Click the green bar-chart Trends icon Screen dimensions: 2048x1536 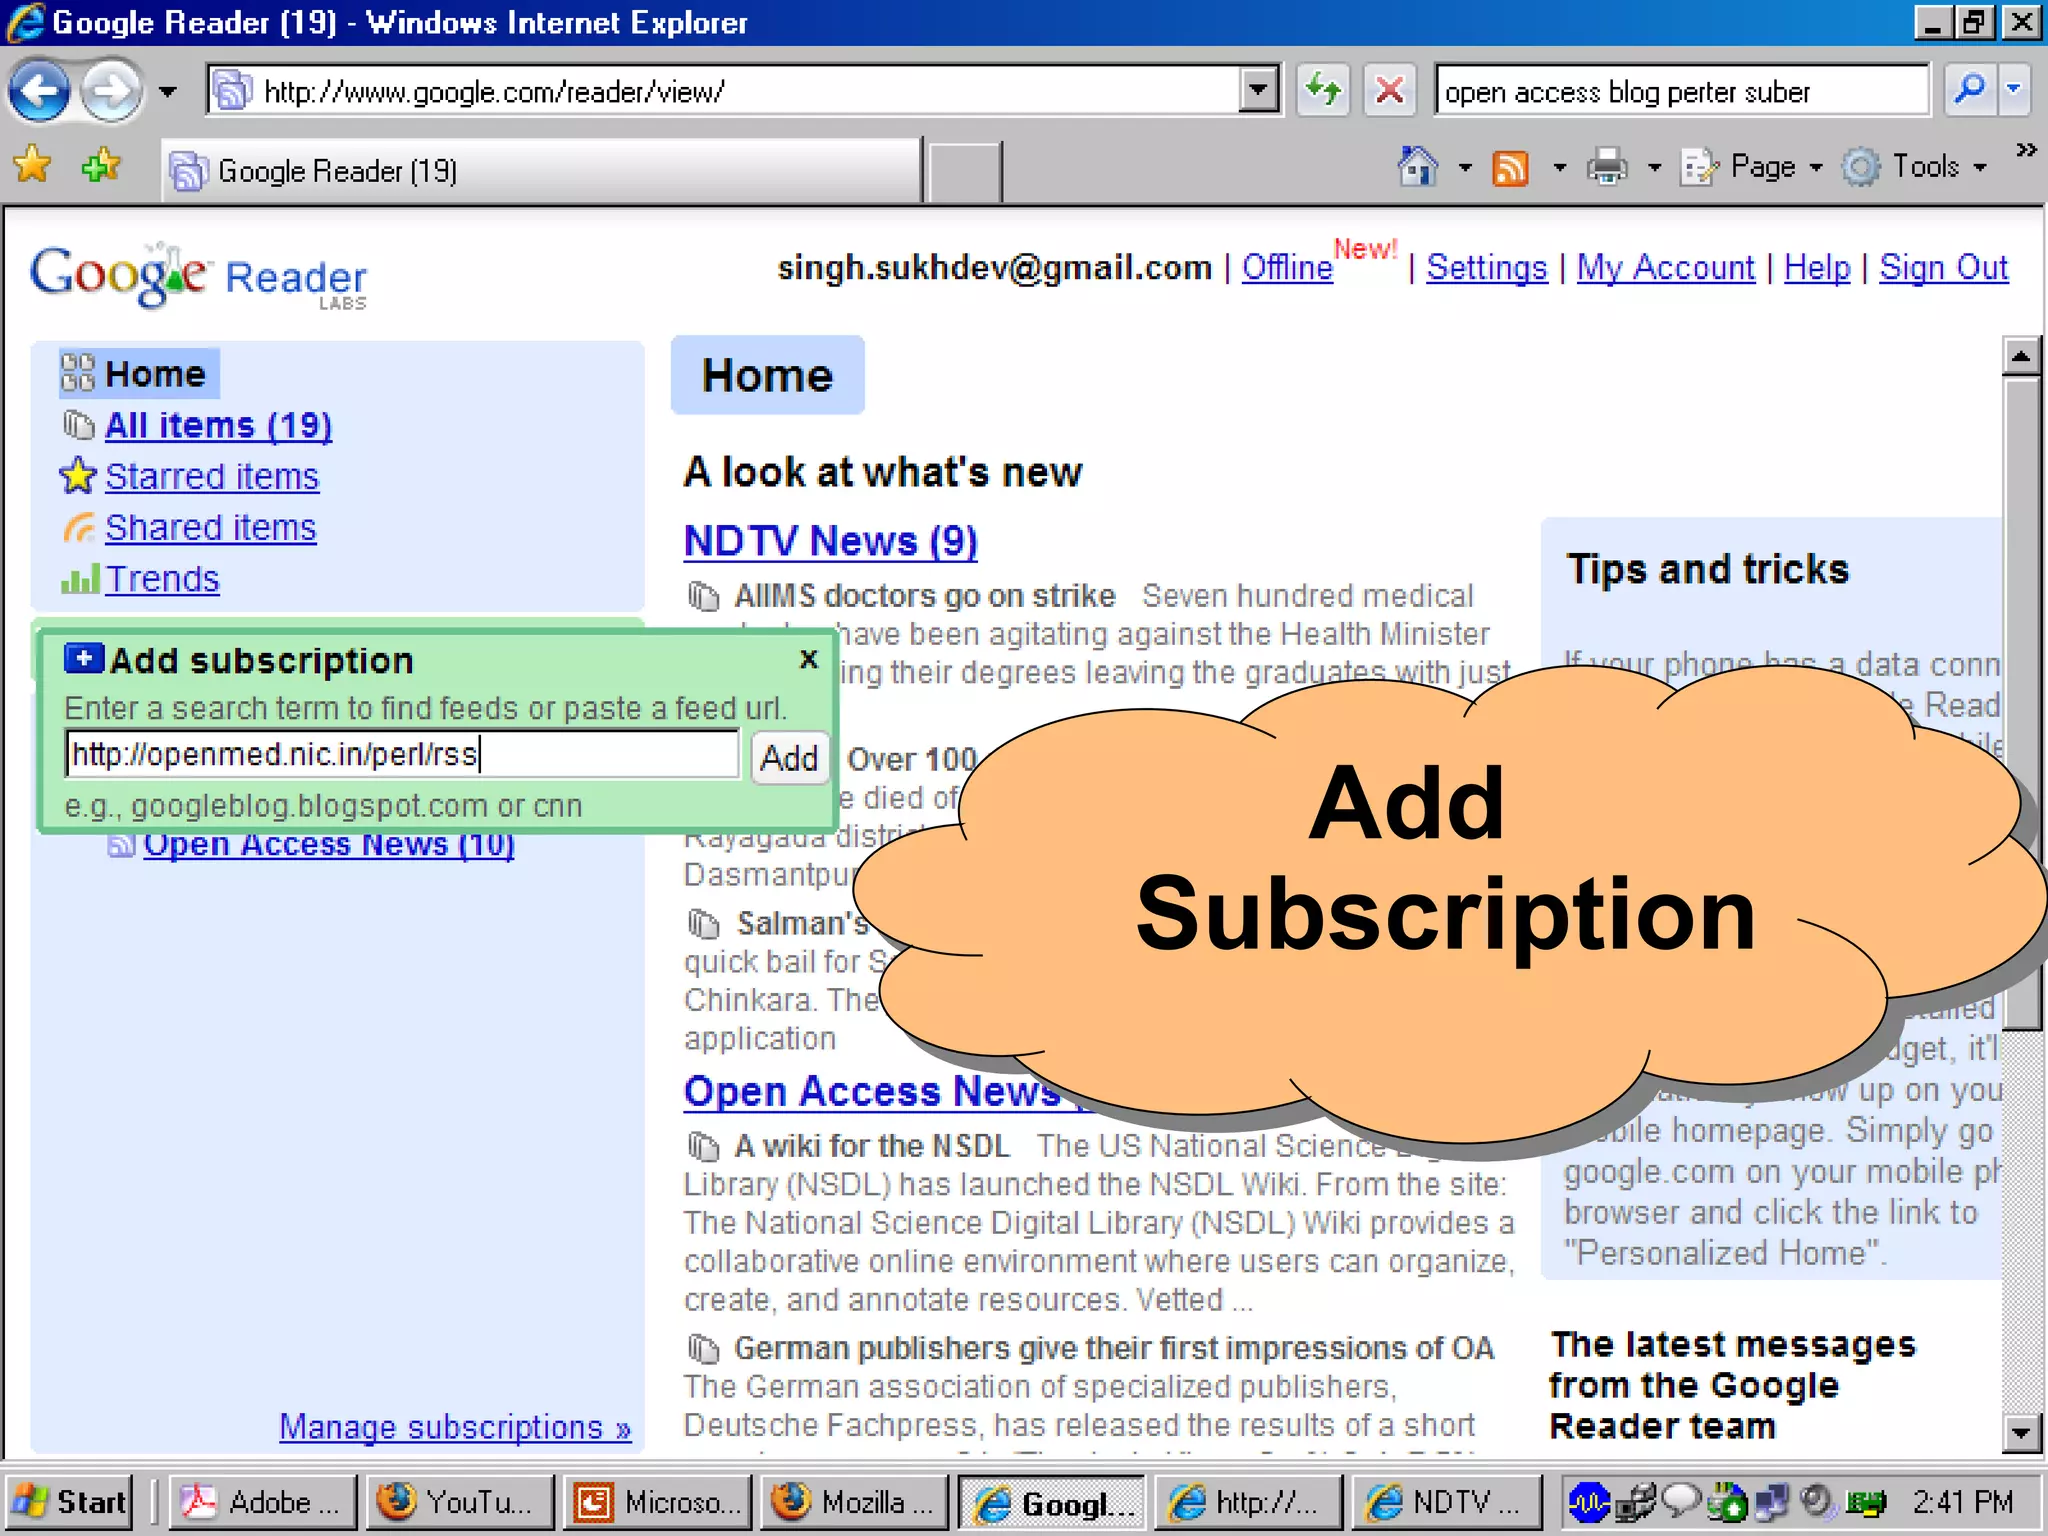pos(79,579)
